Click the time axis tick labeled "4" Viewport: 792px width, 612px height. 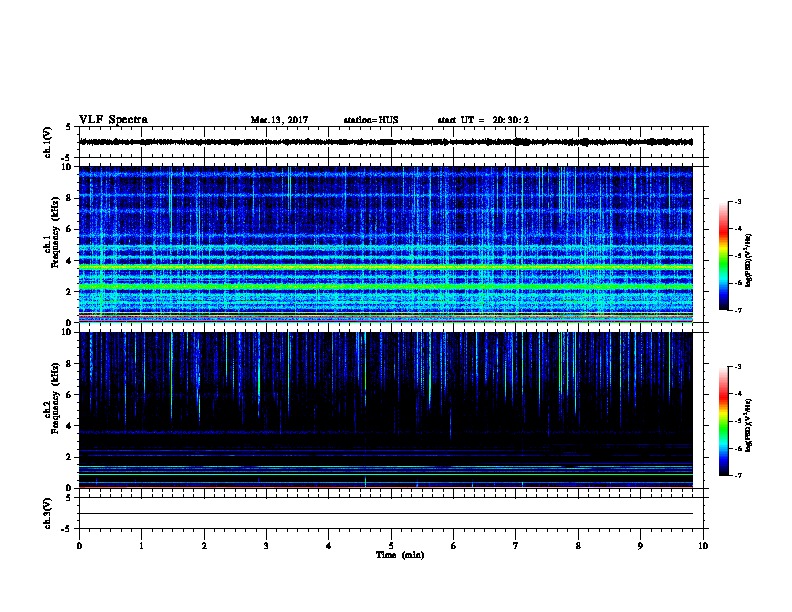pos(329,546)
